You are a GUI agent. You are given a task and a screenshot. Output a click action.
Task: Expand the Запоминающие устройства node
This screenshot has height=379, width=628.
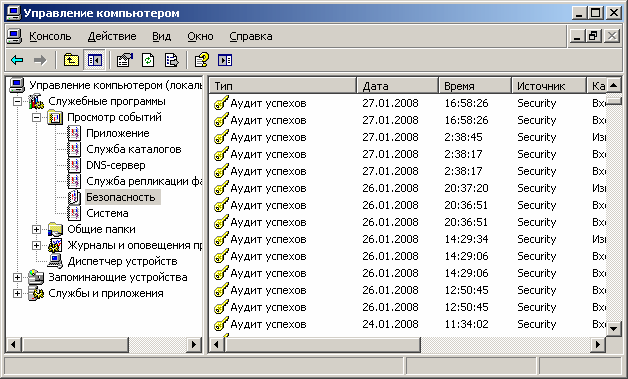pos(17,277)
